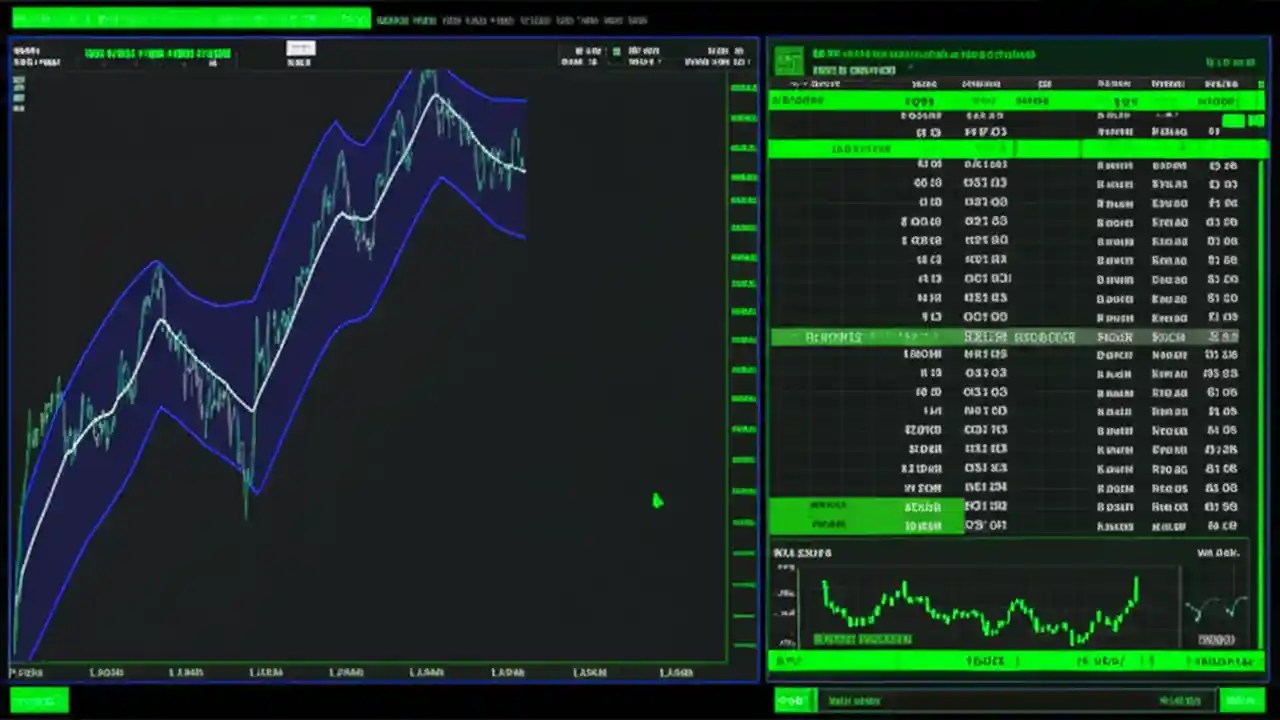Switch to the first menu item on the green menu bar
The image size is (1280, 720).
click(392, 19)
